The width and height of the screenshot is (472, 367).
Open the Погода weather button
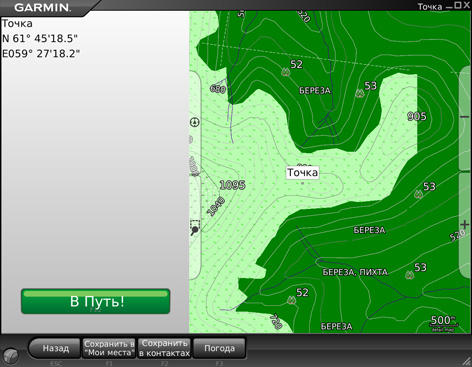click(219, 348)
